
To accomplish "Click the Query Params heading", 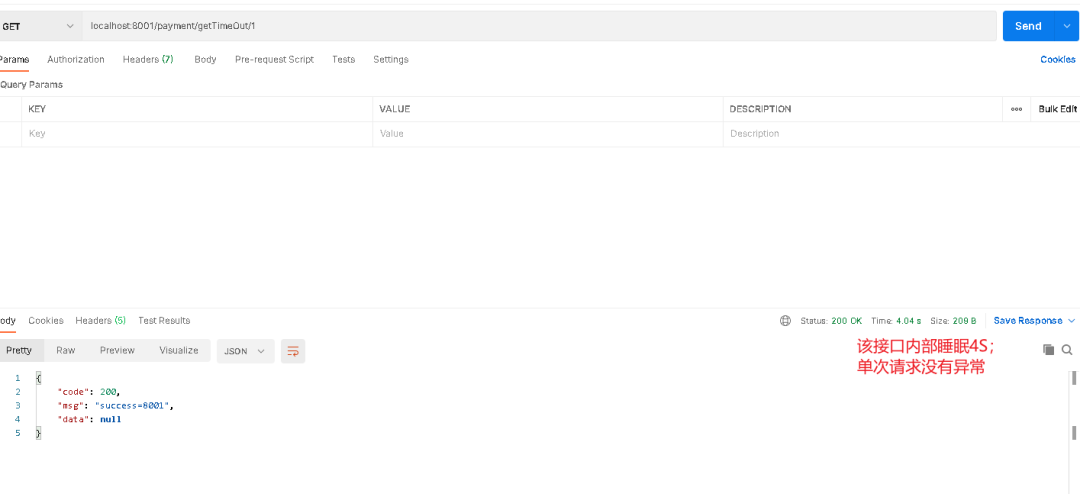I will (x=32, y=85).
